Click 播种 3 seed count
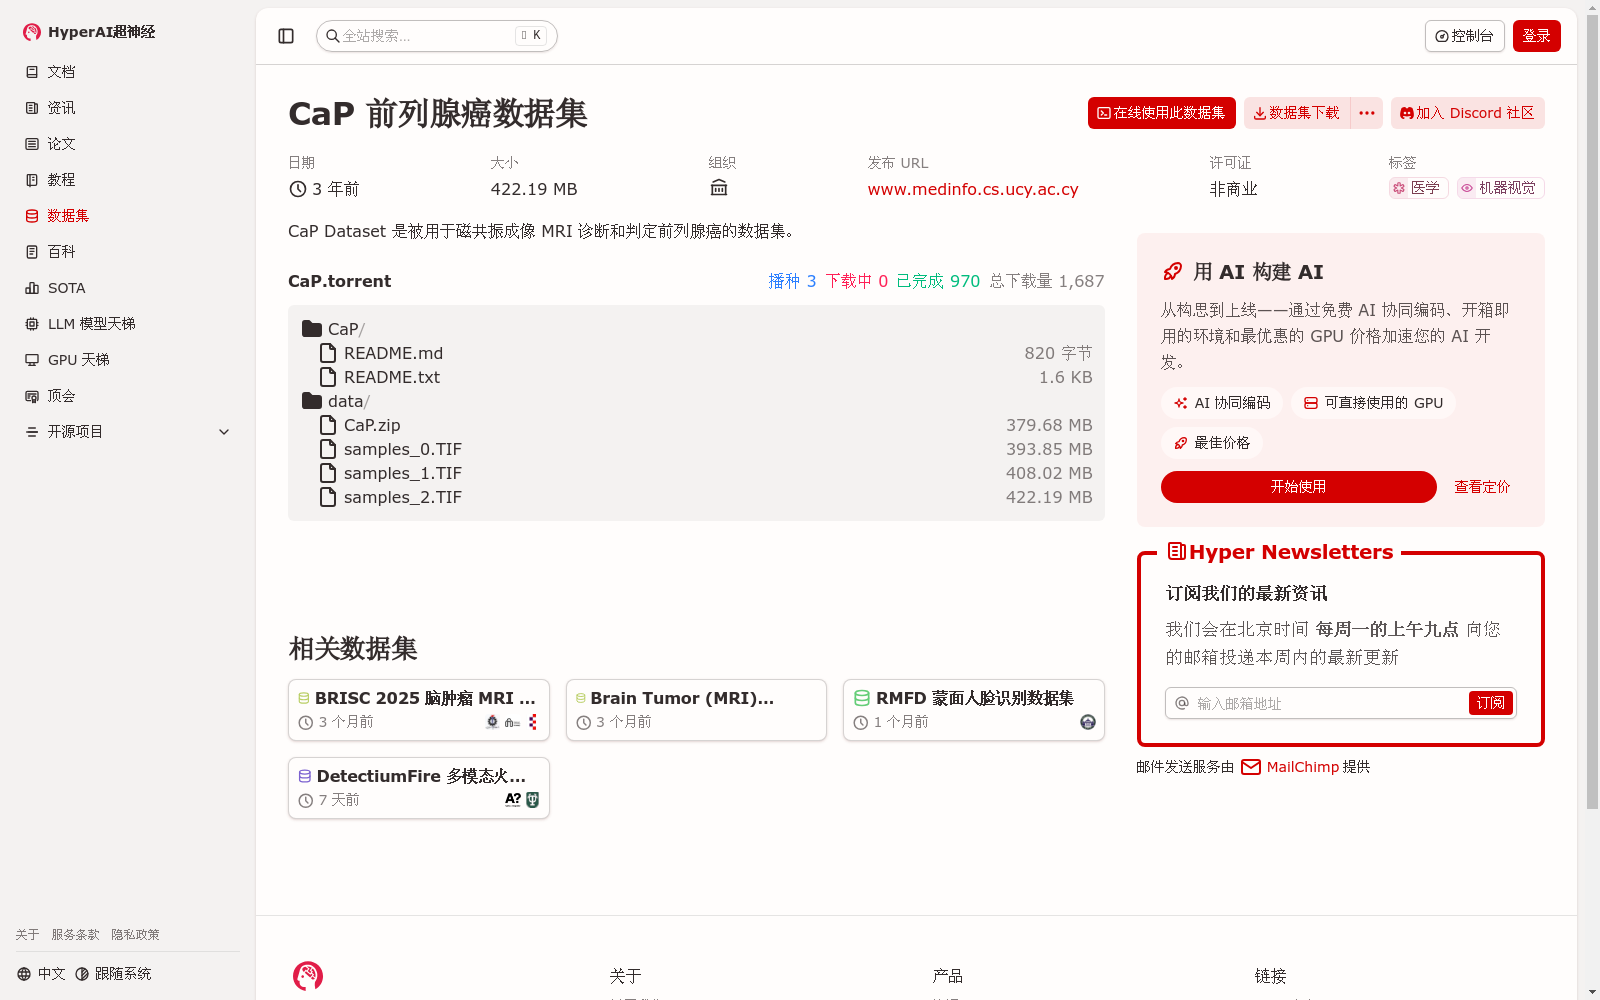Screen dimensions: 1600x1000 click(792, 281)
